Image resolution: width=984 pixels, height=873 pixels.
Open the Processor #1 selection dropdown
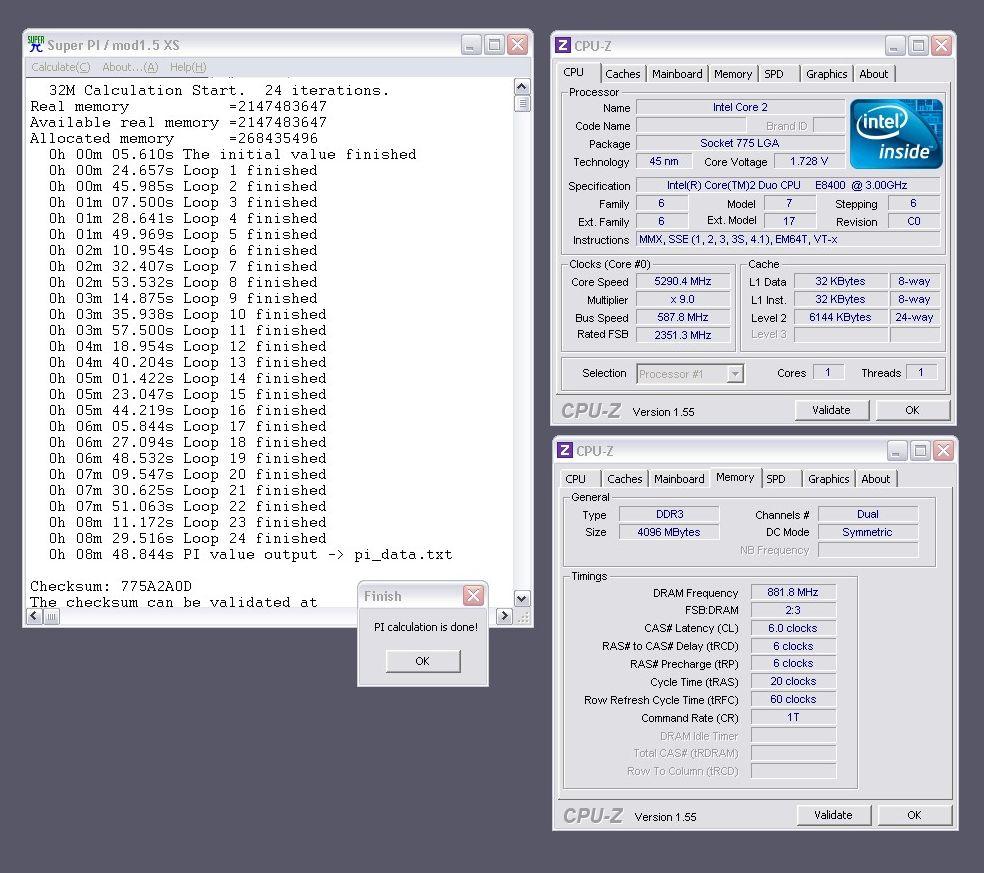735,374
